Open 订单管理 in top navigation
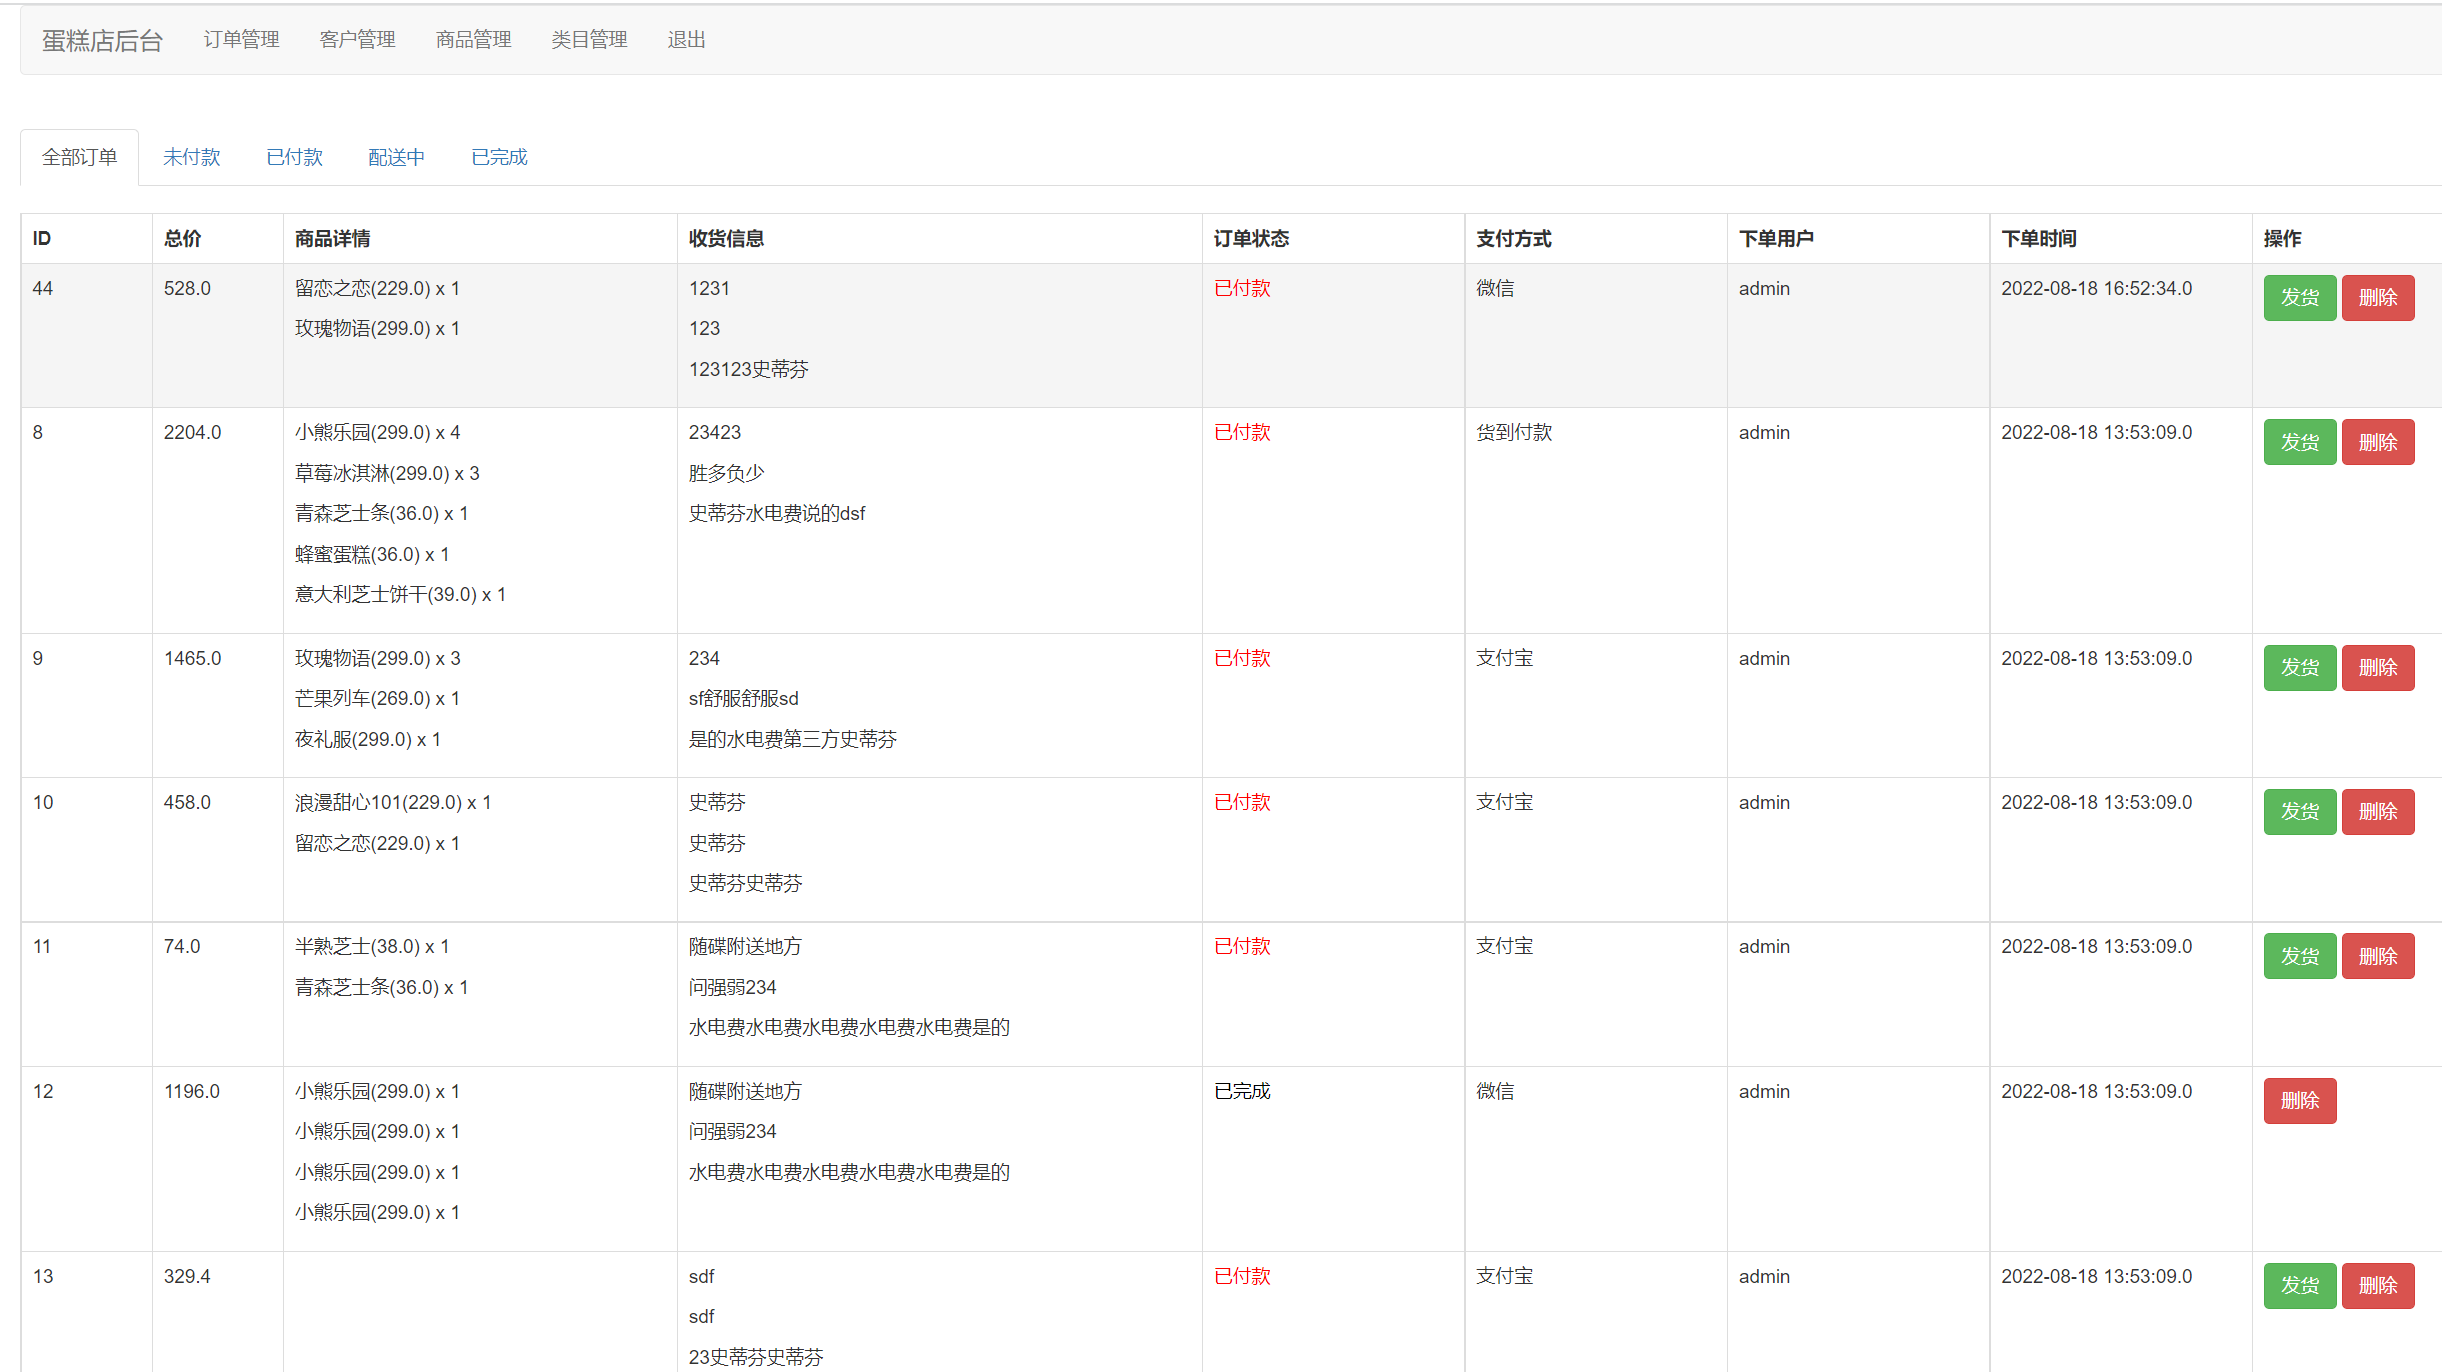 tap(241, 40)
